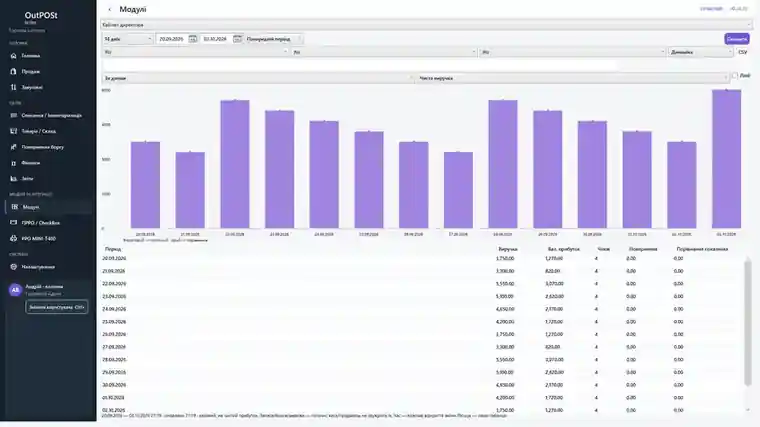Open the third Усі filter dropdown
Screen dimensions: 760x427
pos(572,52)
